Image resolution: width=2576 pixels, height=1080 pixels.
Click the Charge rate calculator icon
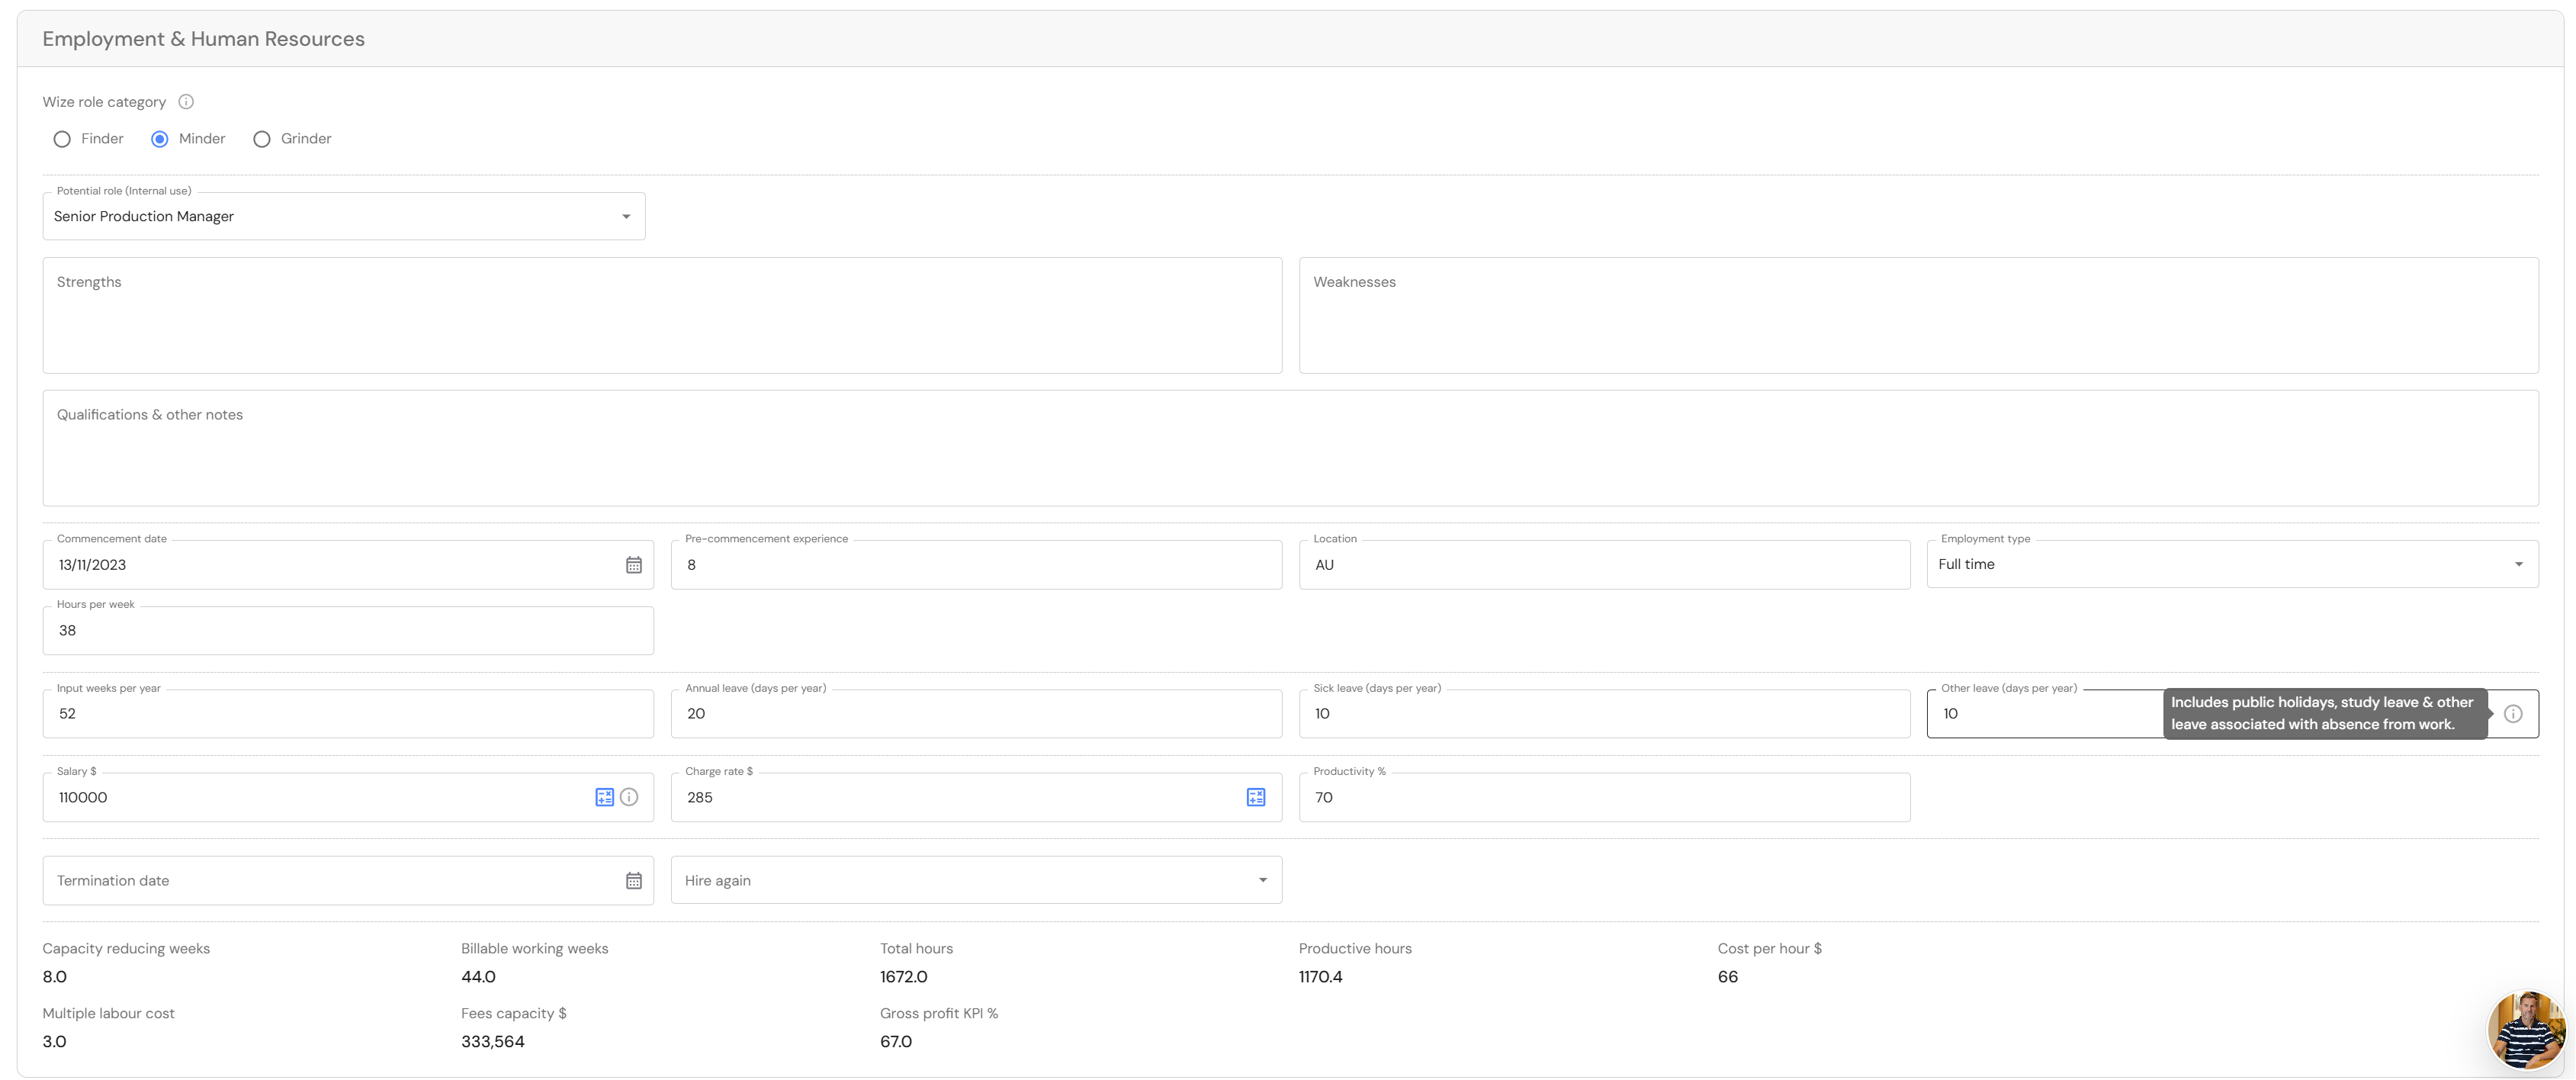[x=1256, y=797]
